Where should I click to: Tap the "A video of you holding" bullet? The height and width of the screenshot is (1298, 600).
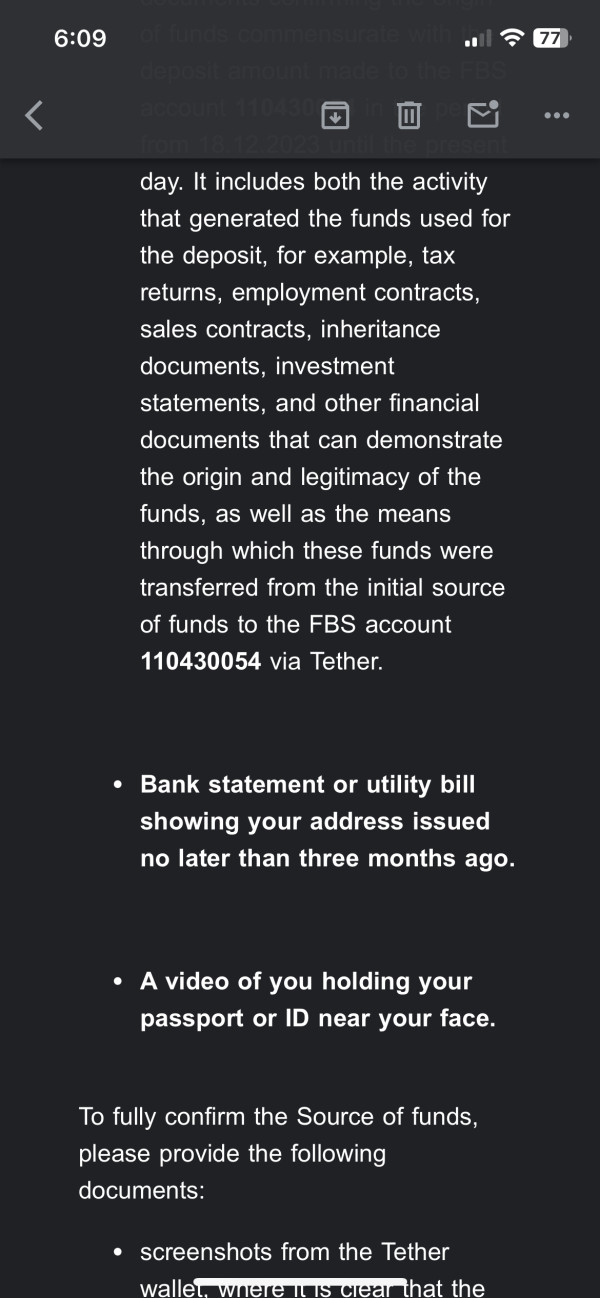point(305,982)
